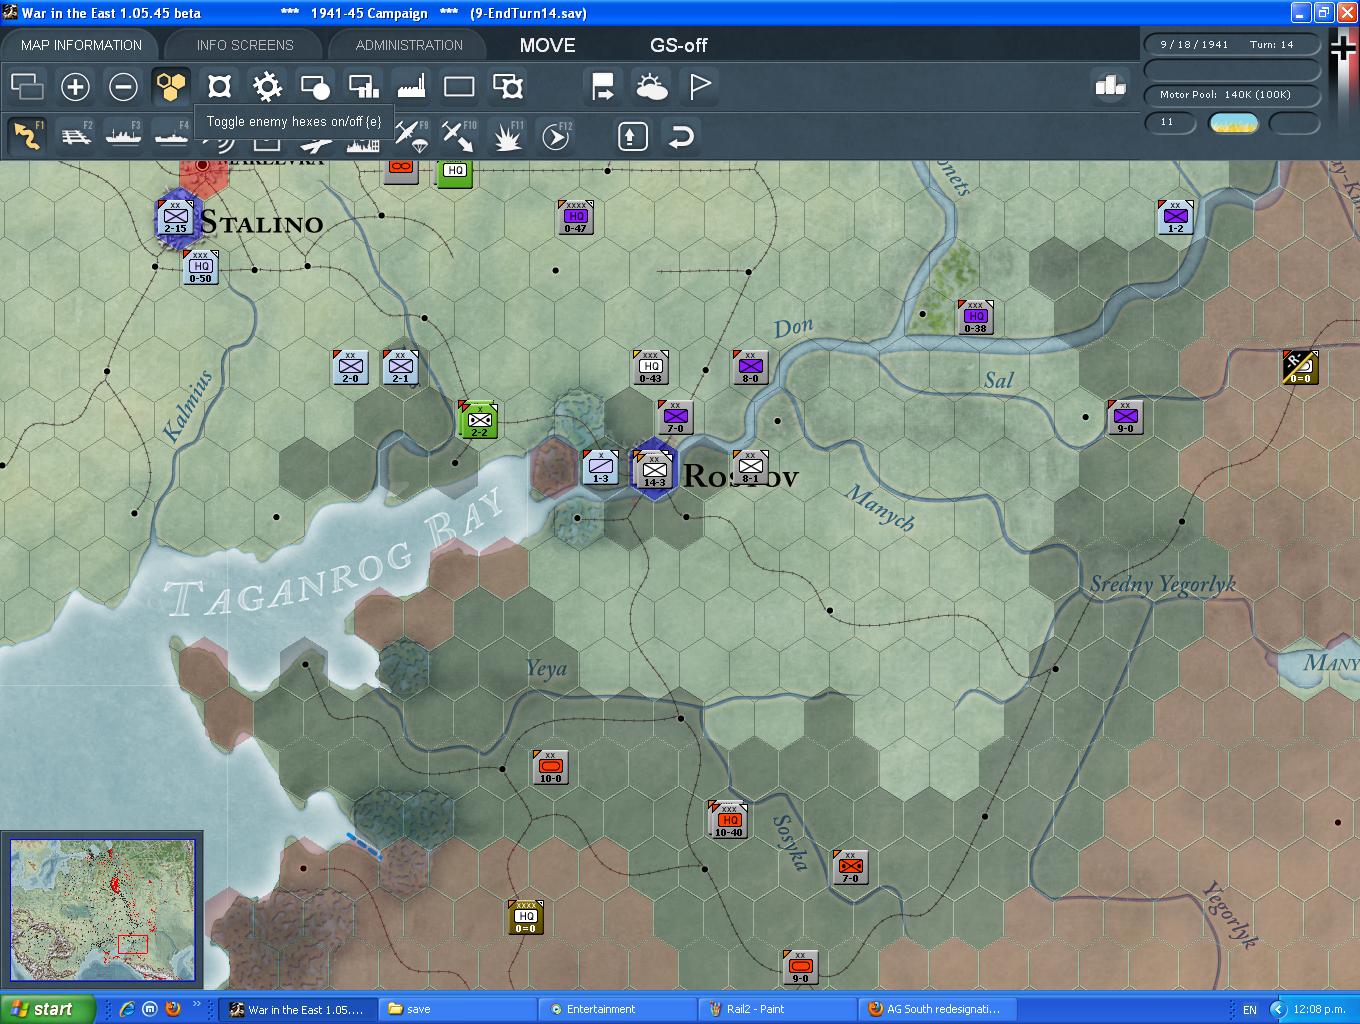The height and width of the screenshot is (1024, 1360).
Task: Click the overlapping windows icon in toolbar
Action: [x=27, y=87]
